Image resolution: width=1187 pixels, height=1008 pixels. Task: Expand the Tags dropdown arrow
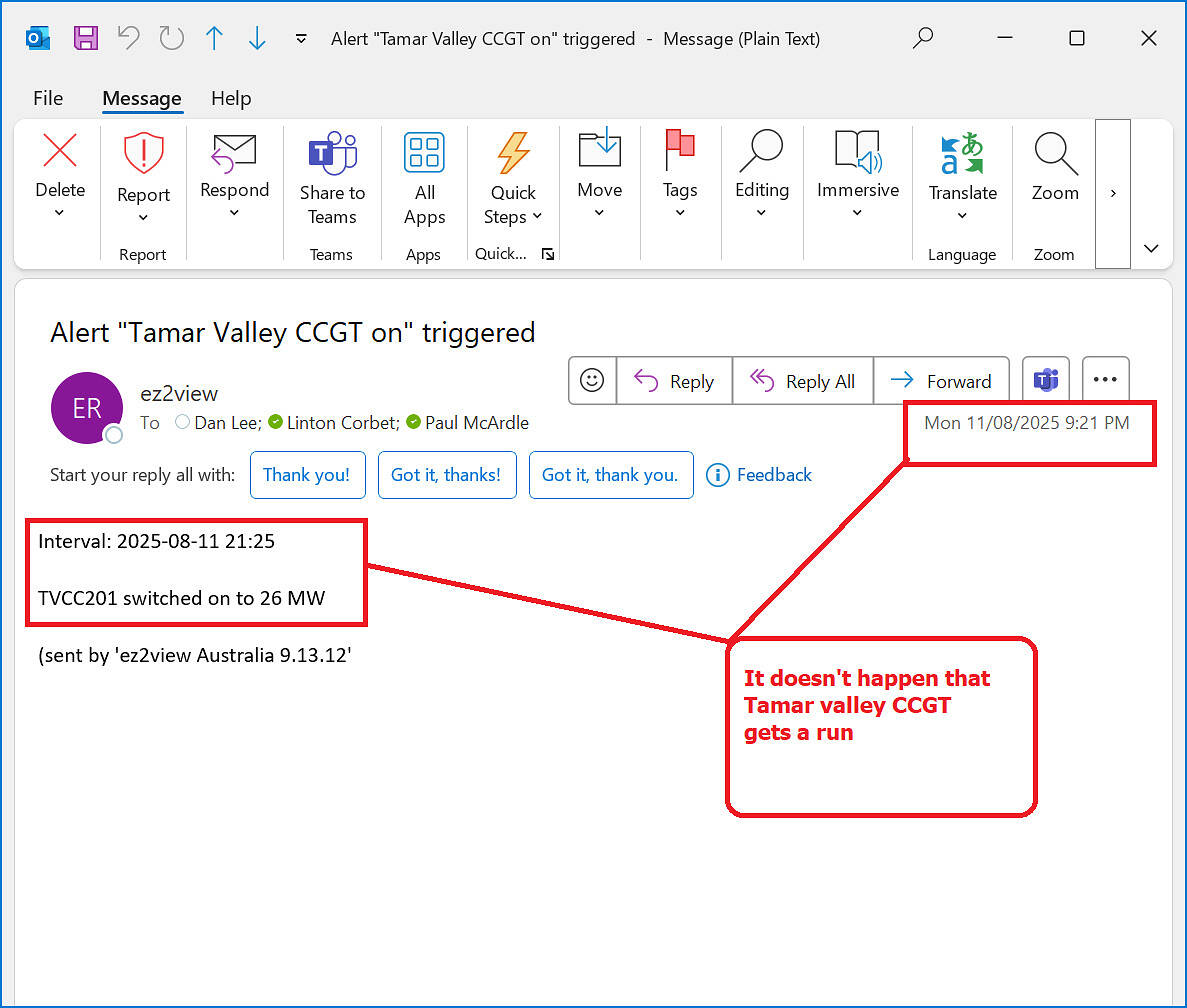point(680,213)
